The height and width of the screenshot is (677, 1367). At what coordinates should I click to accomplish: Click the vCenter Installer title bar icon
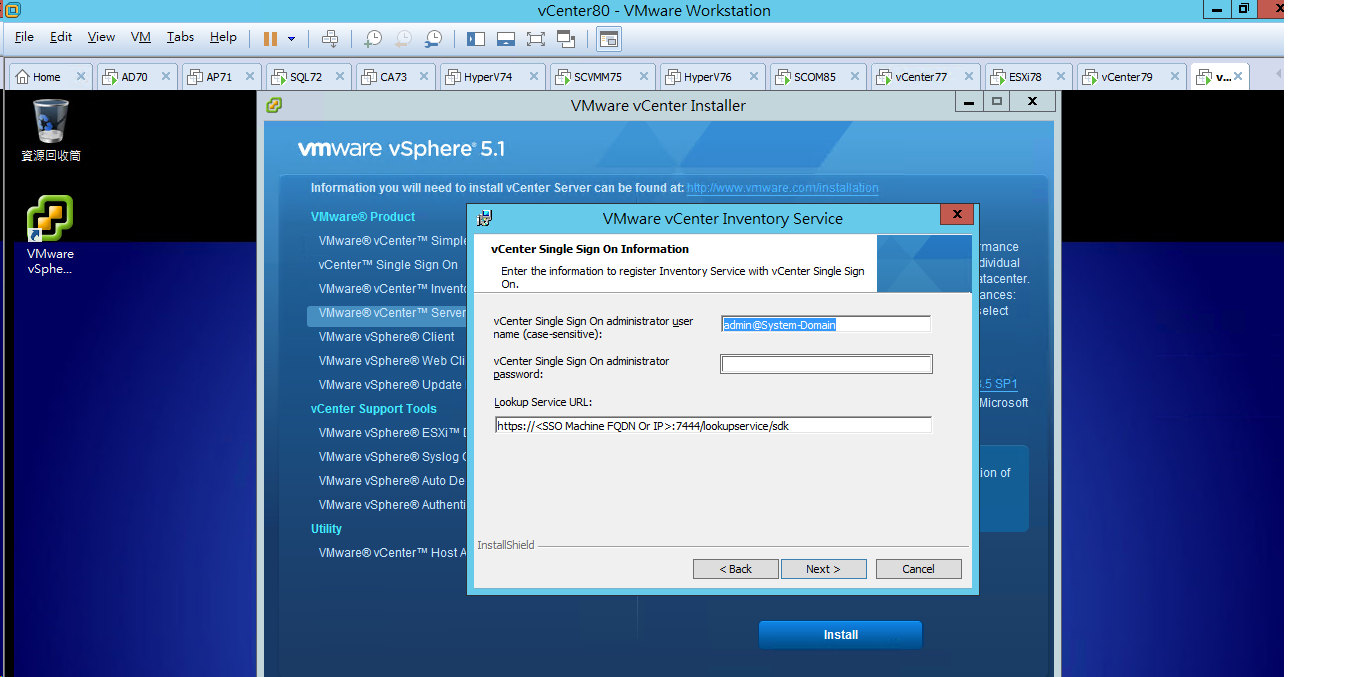click(x=274, y=105)
